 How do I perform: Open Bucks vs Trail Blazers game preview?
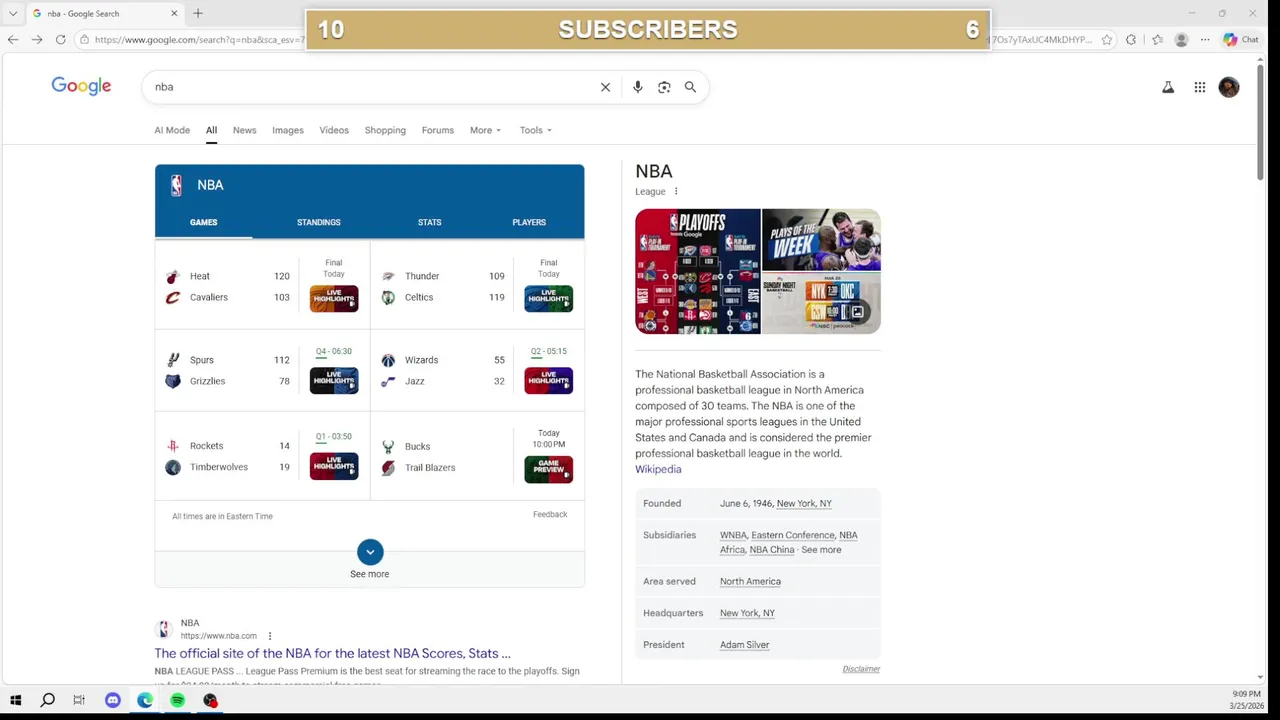point(549,469)
